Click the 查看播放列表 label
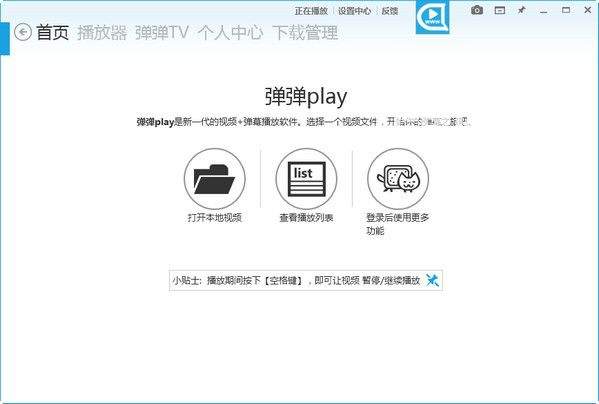 pyautogui.click(x=306, y=218)
